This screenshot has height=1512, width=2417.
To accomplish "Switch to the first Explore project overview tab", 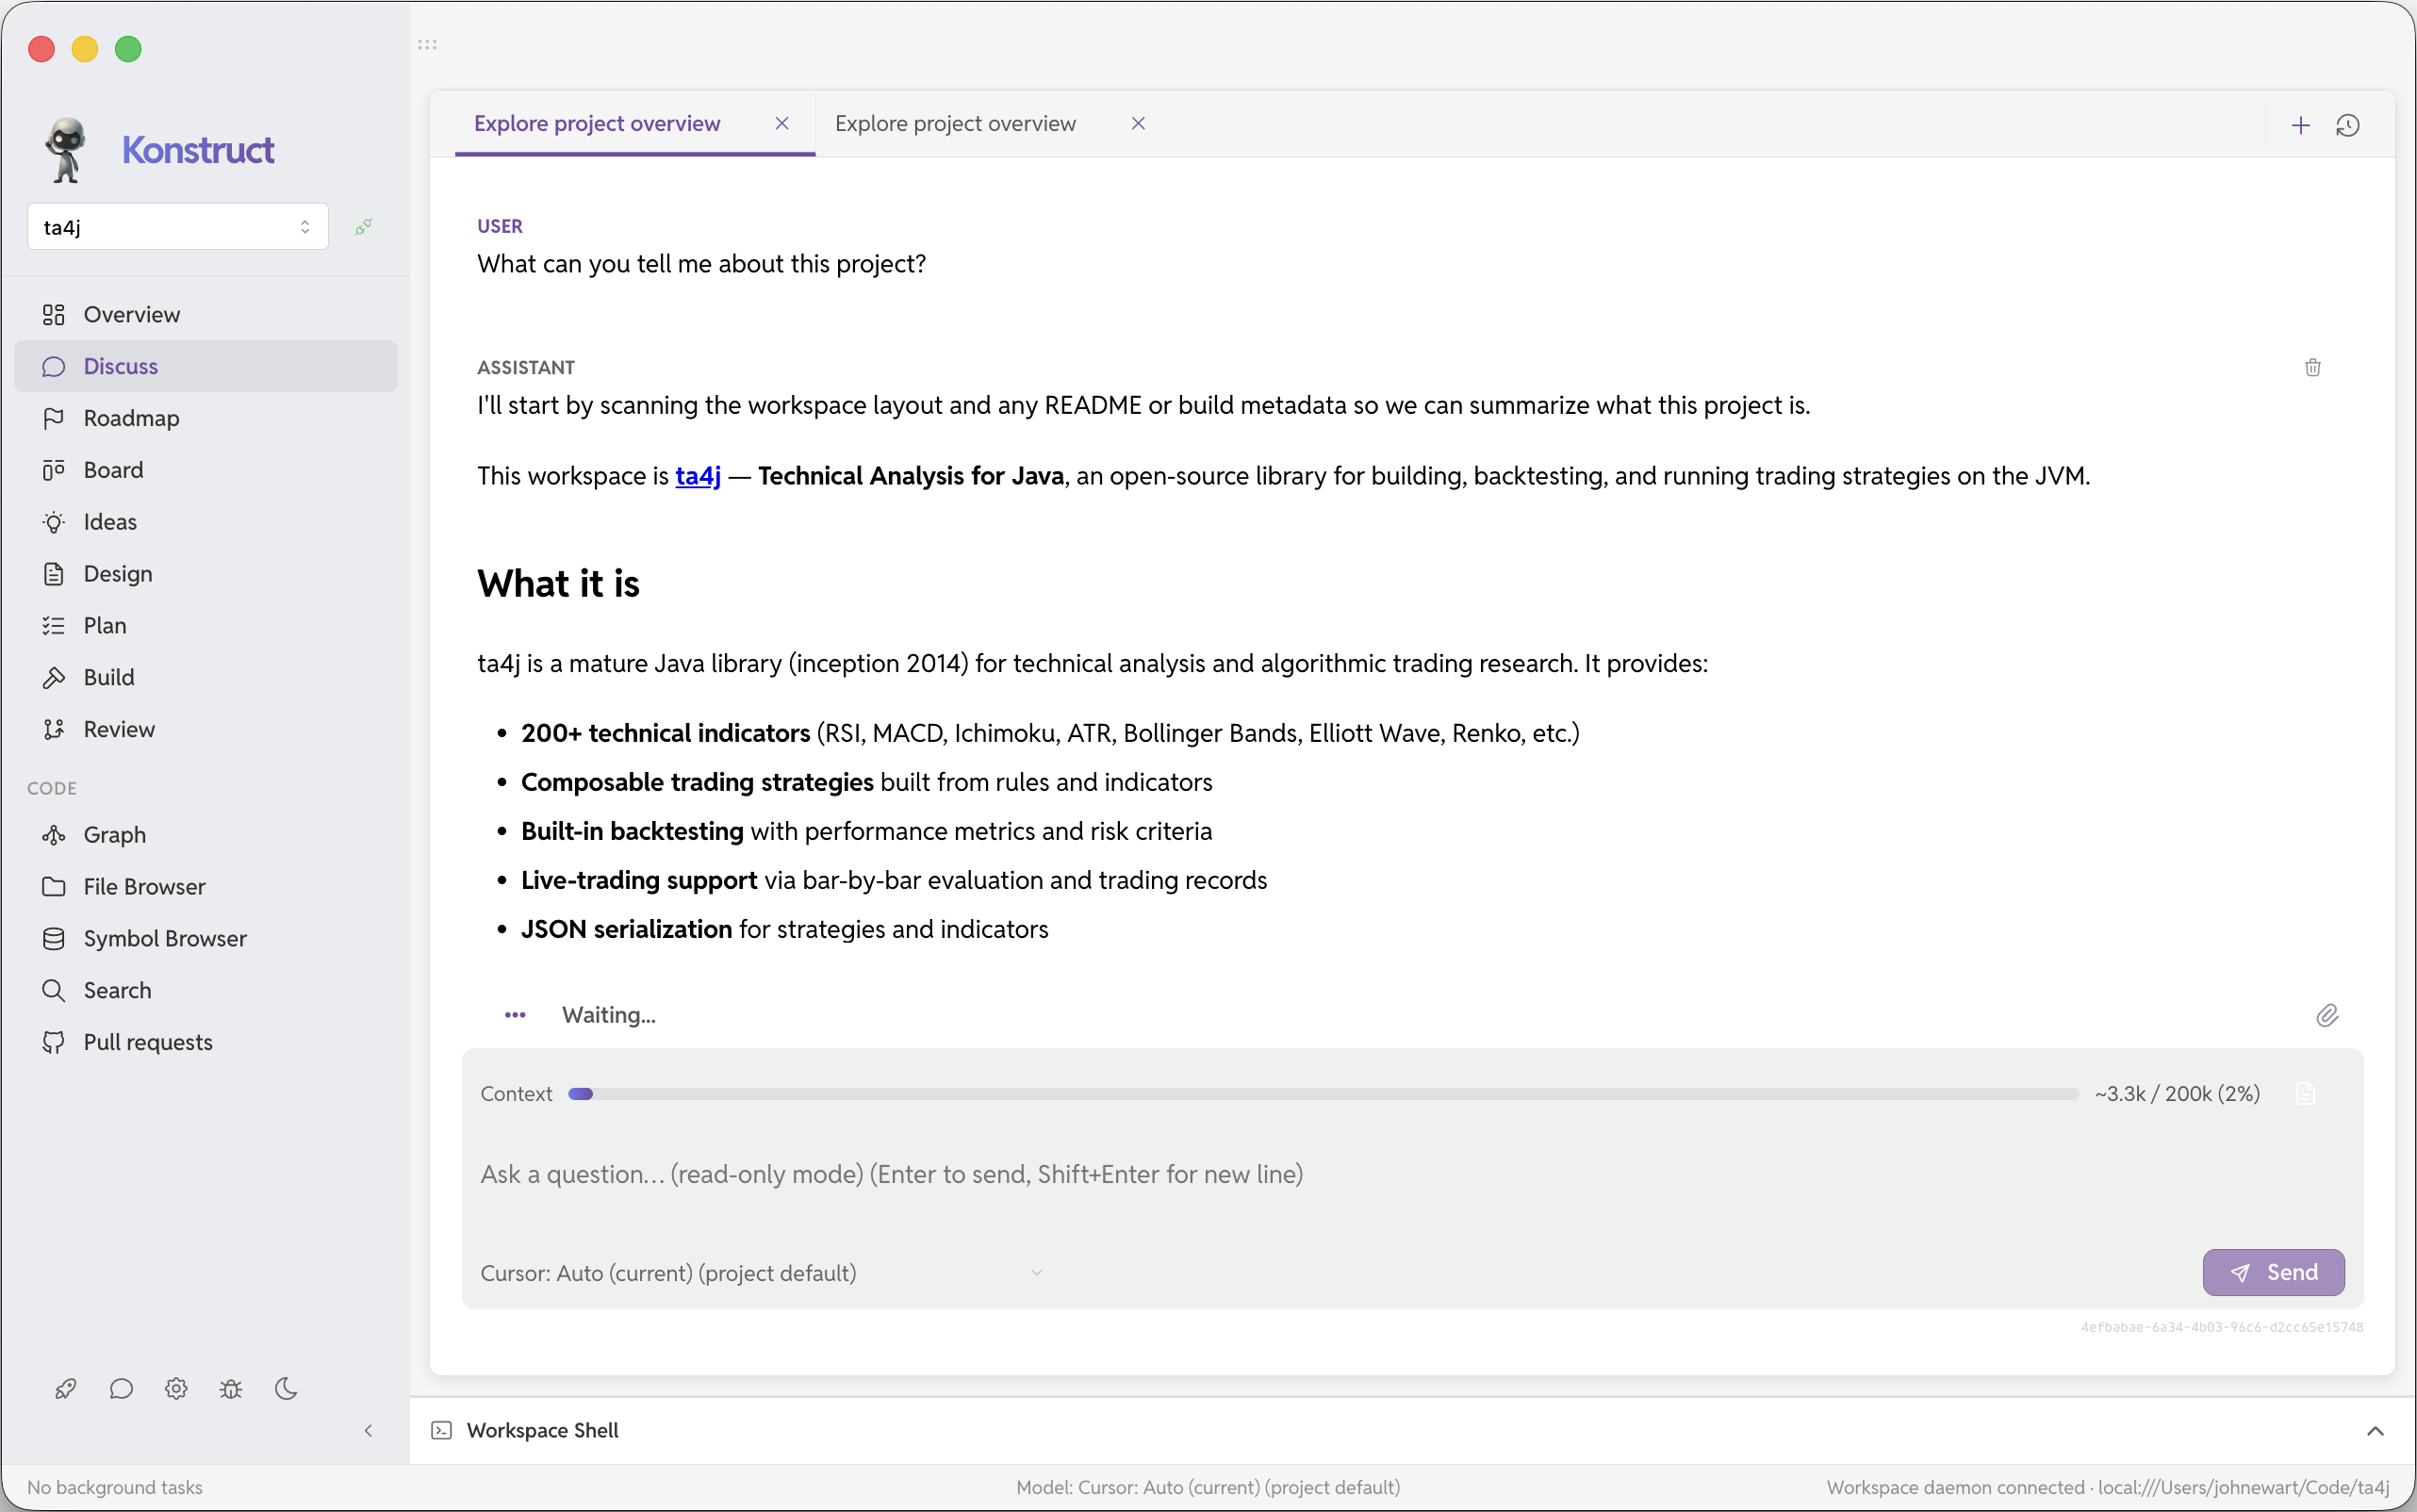I will (597, 124).
